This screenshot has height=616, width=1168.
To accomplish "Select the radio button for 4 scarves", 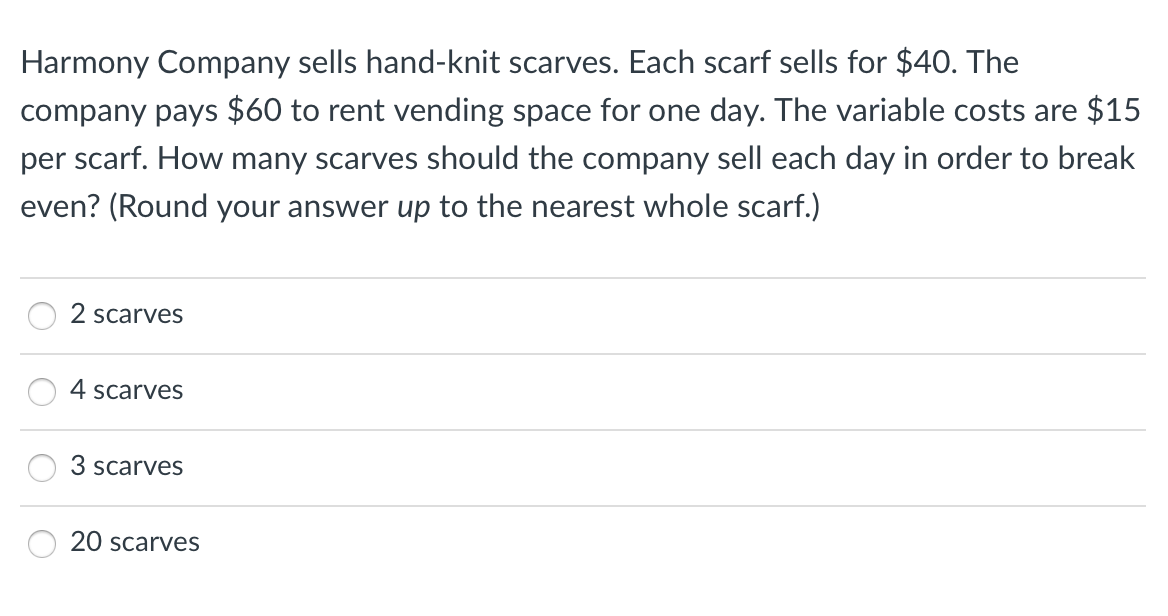I will coord(41,392).
